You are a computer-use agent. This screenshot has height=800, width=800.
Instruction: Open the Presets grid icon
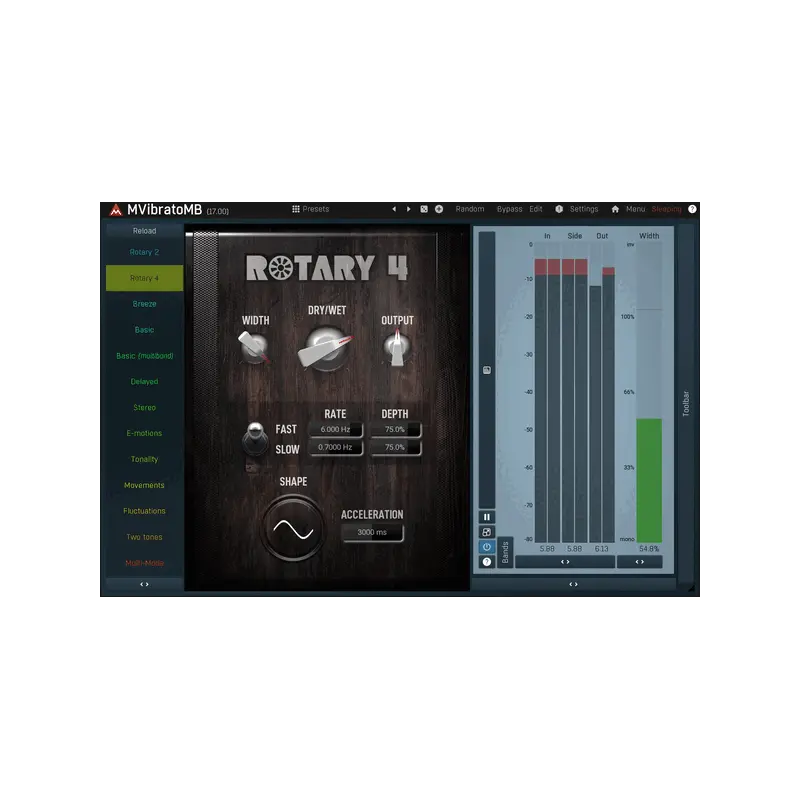click(296, 209)
